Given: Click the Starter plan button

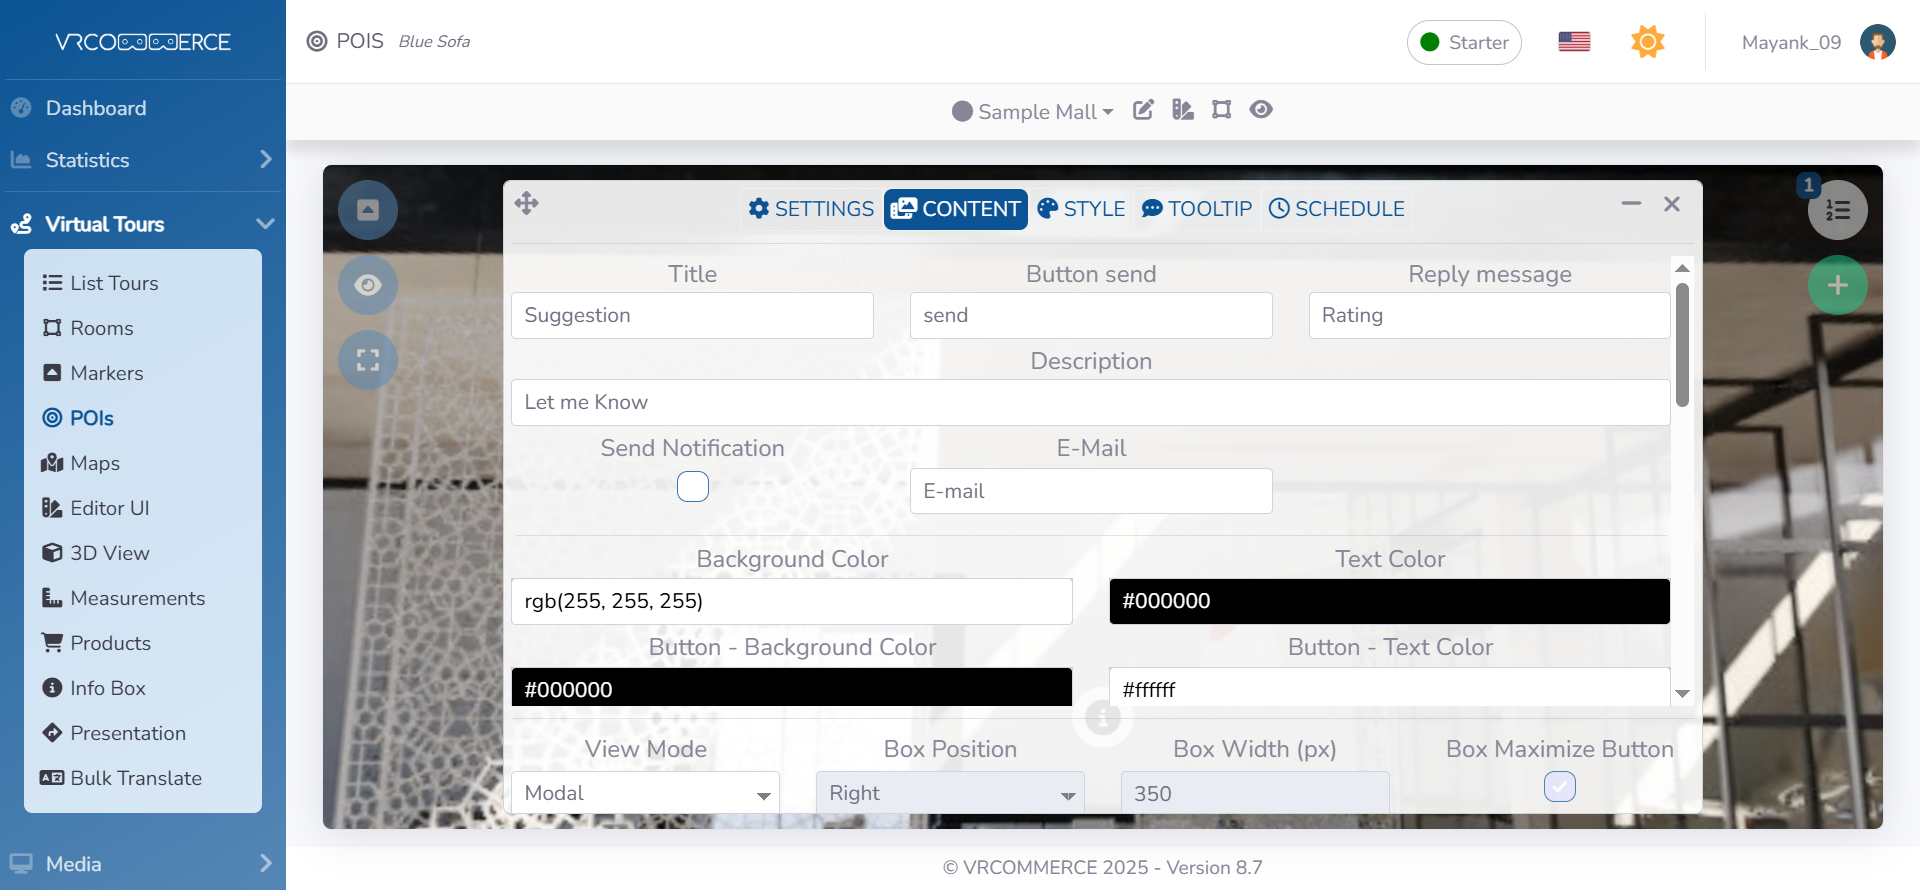Looking at the screenshot, I should [1464, 42].
